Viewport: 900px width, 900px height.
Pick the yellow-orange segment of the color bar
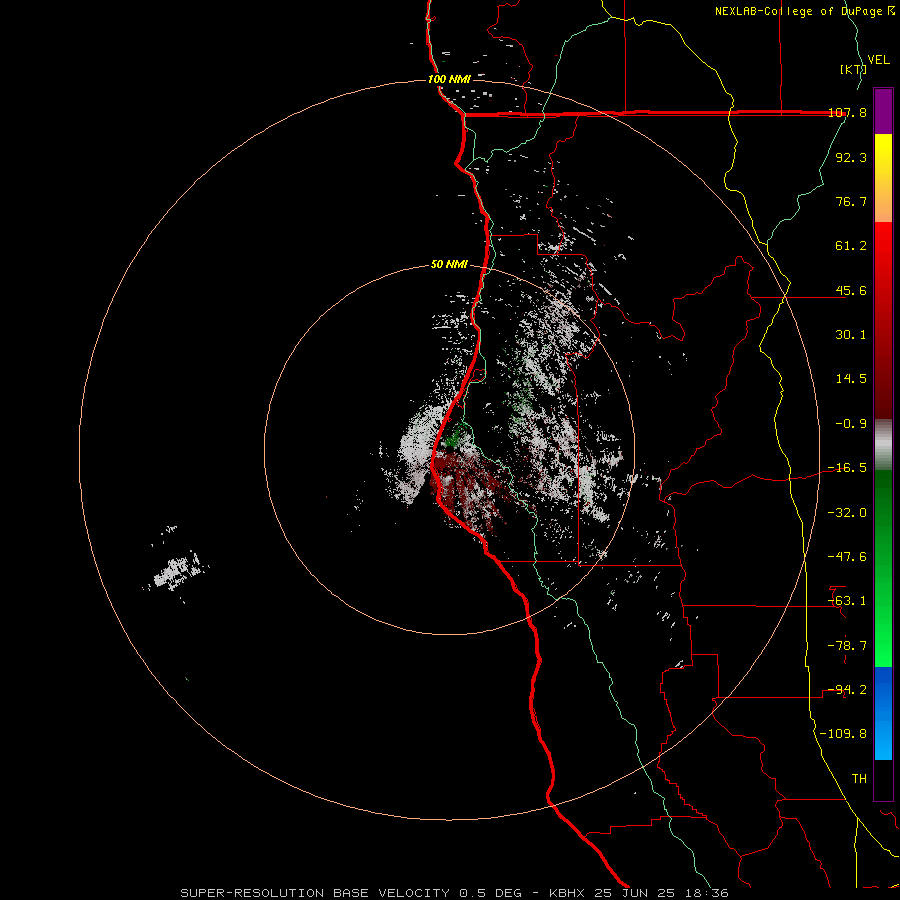(x=883, y=178)
